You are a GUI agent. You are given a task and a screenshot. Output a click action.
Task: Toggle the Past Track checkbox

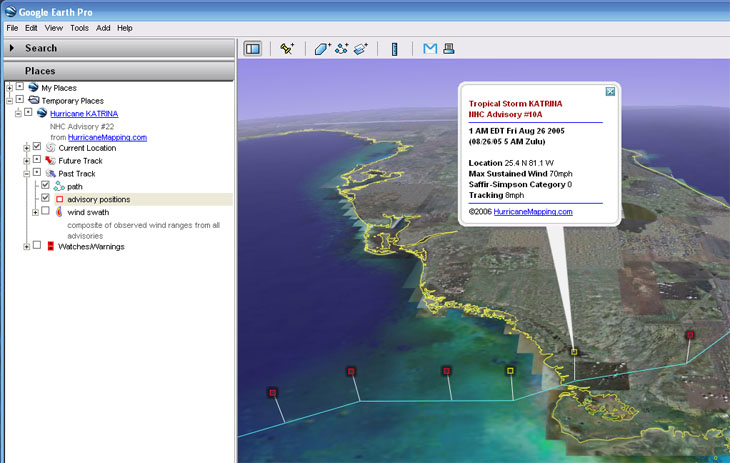click(x=37, y=172)
